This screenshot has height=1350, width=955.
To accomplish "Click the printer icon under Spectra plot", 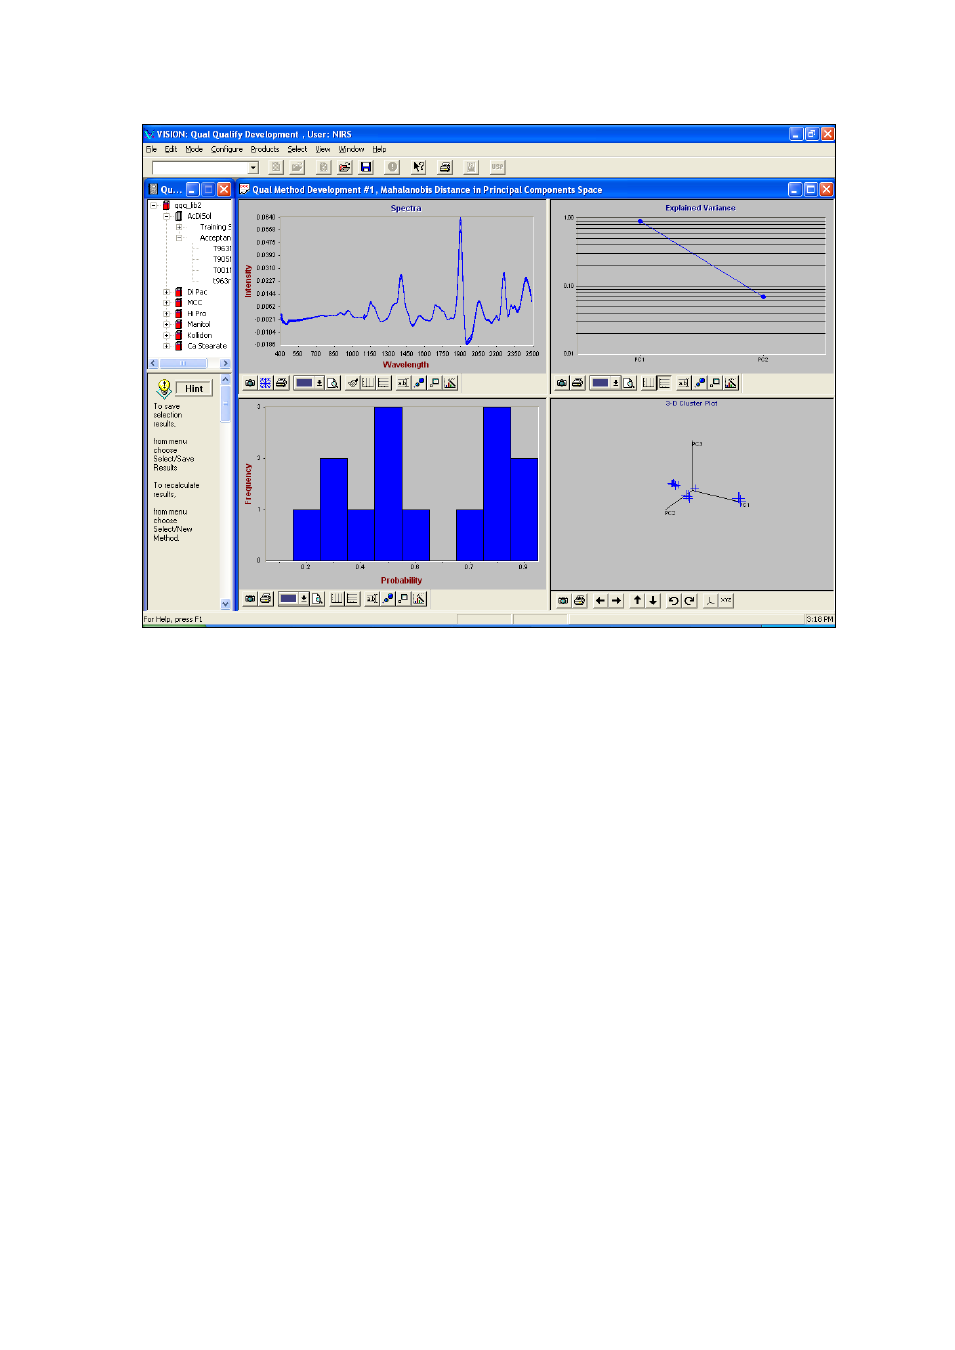I will point(281,383).
